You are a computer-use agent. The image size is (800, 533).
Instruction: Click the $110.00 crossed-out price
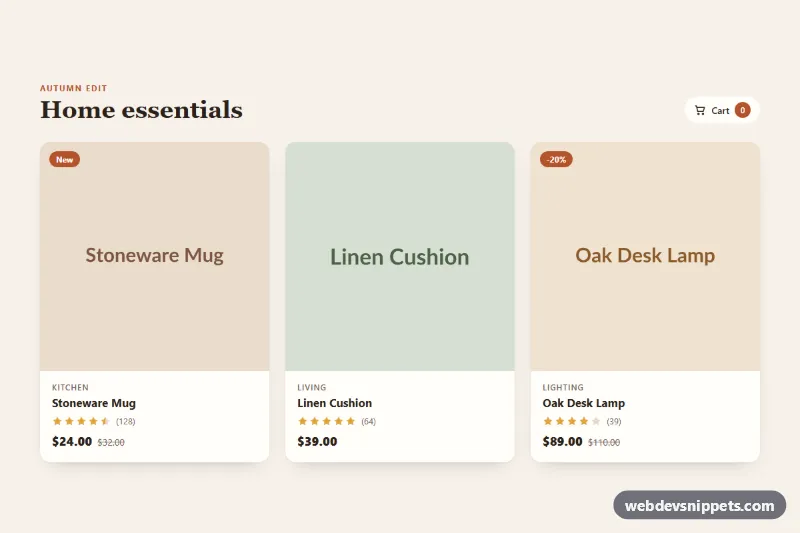pos(604,443)
